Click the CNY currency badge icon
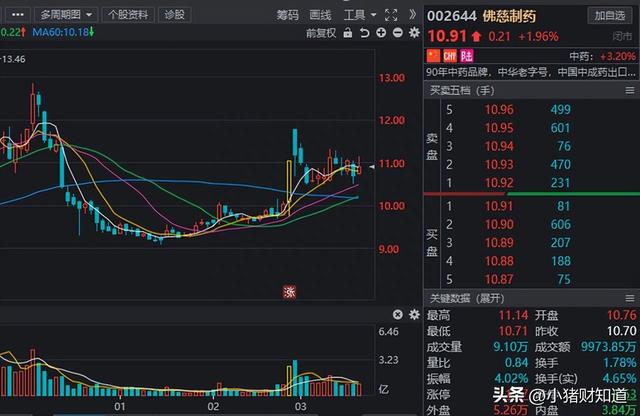 (450, 56)
